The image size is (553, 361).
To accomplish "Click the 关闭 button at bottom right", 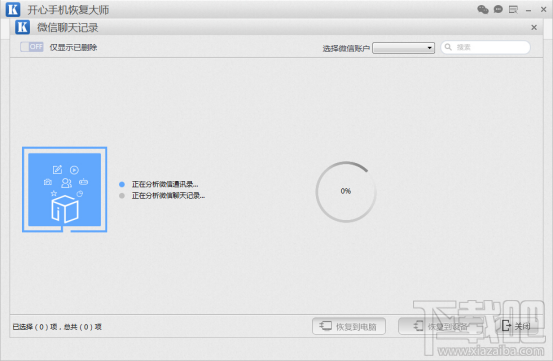I will (516, 326).
